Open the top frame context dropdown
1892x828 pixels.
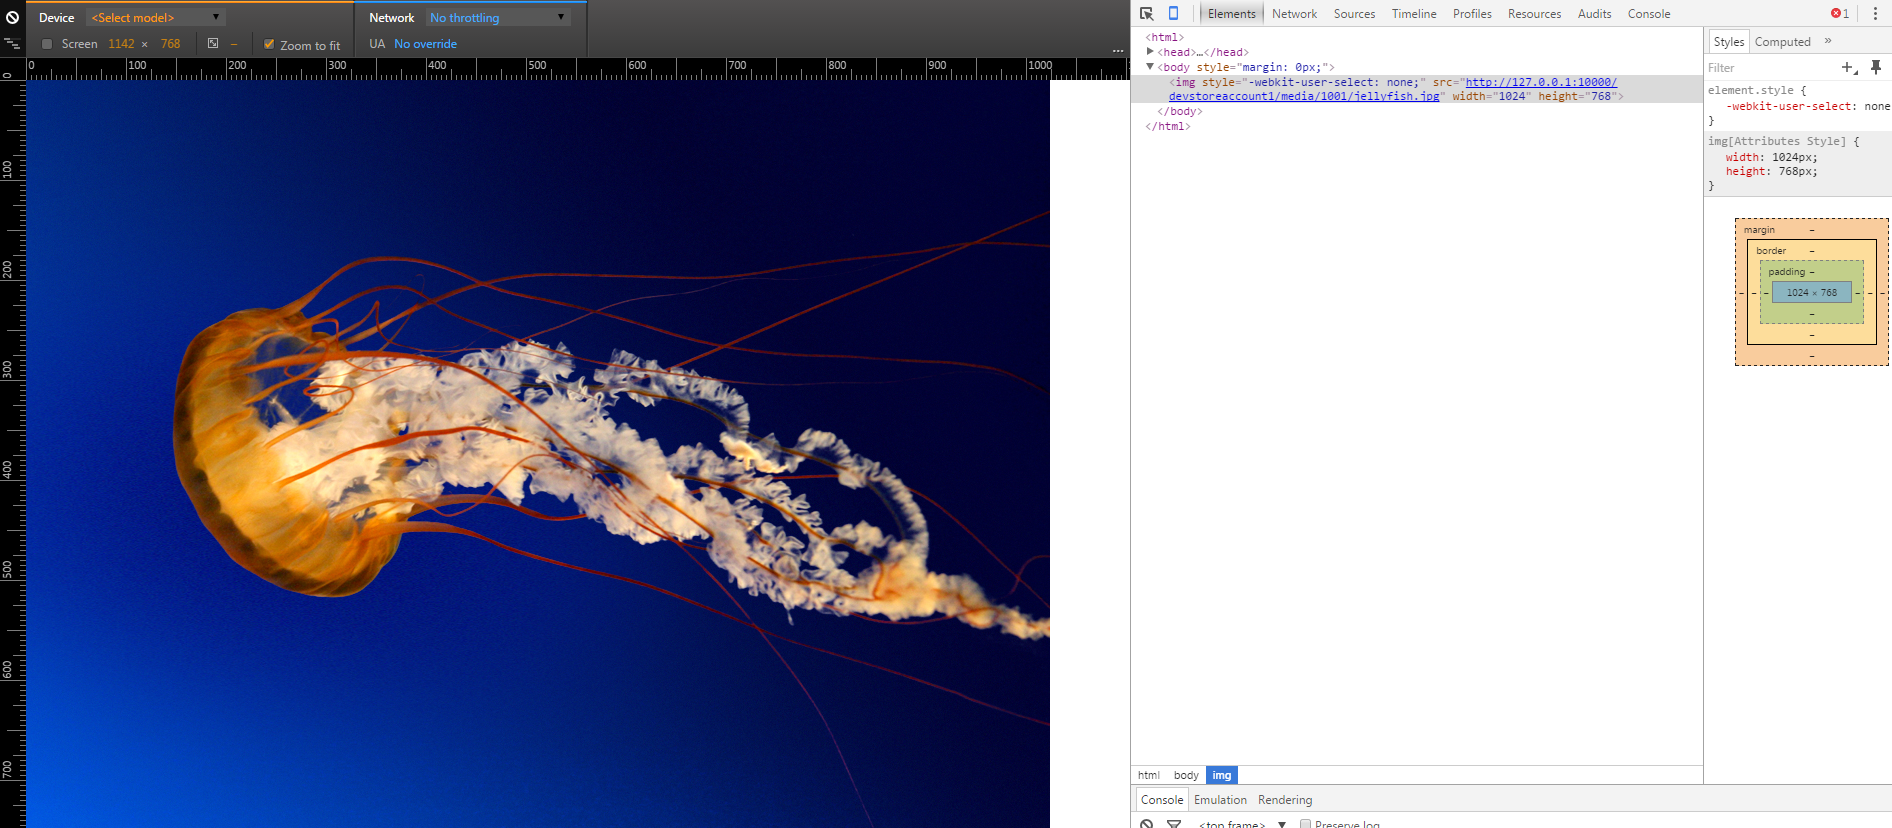click(x=1243, y=823)
